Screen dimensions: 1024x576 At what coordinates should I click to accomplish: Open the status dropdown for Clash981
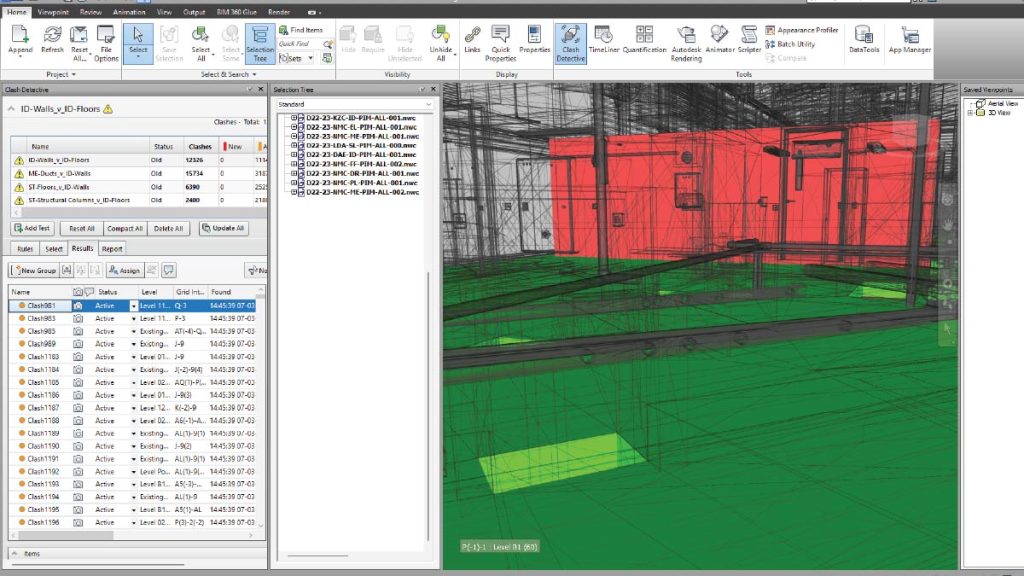point(134,305)
